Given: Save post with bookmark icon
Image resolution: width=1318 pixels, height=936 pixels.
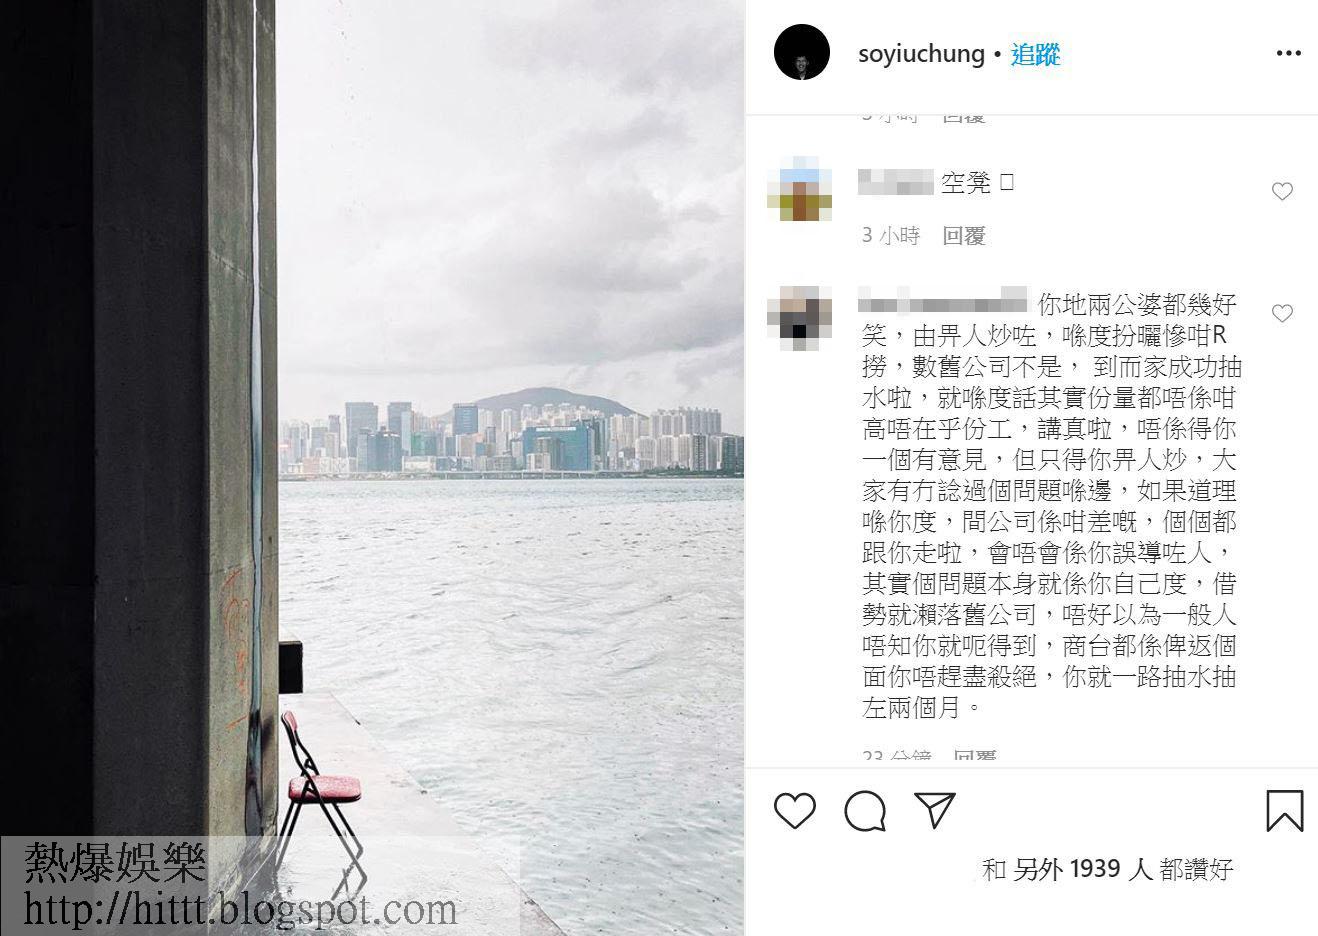Looking at the screenshot, I should pyautogui.click(x=1284, y=811).
